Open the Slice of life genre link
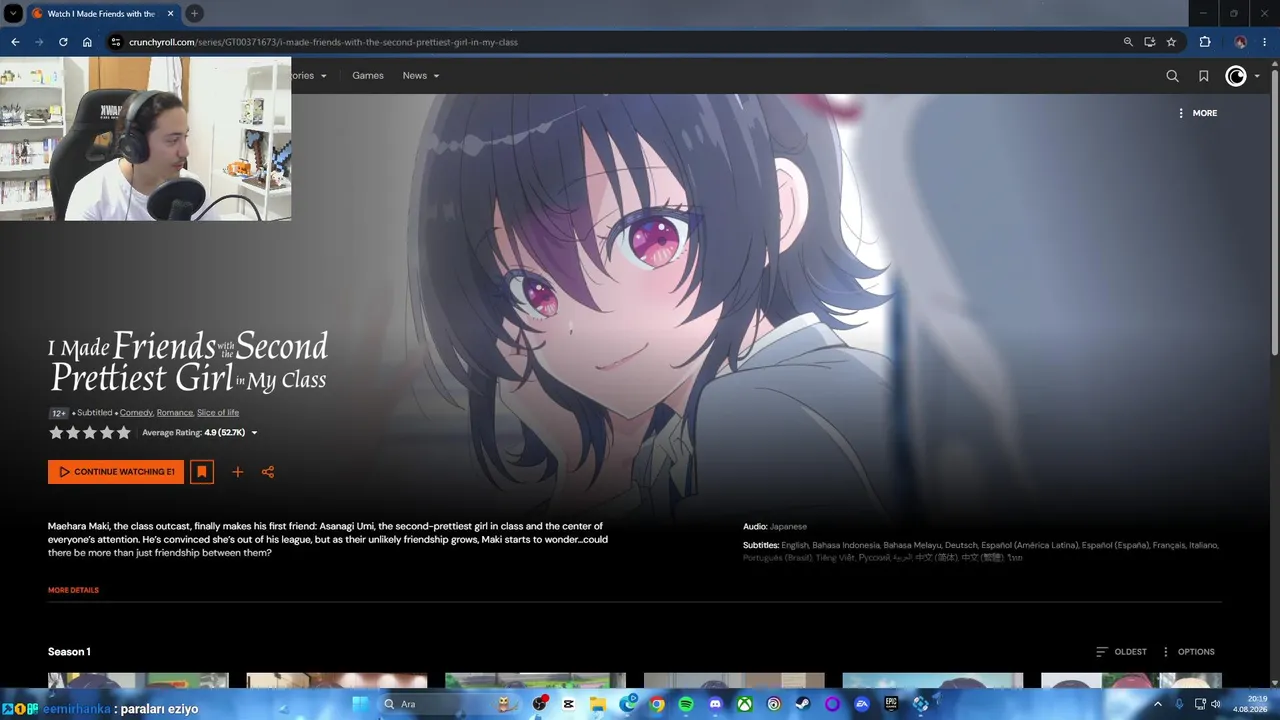 218,413
